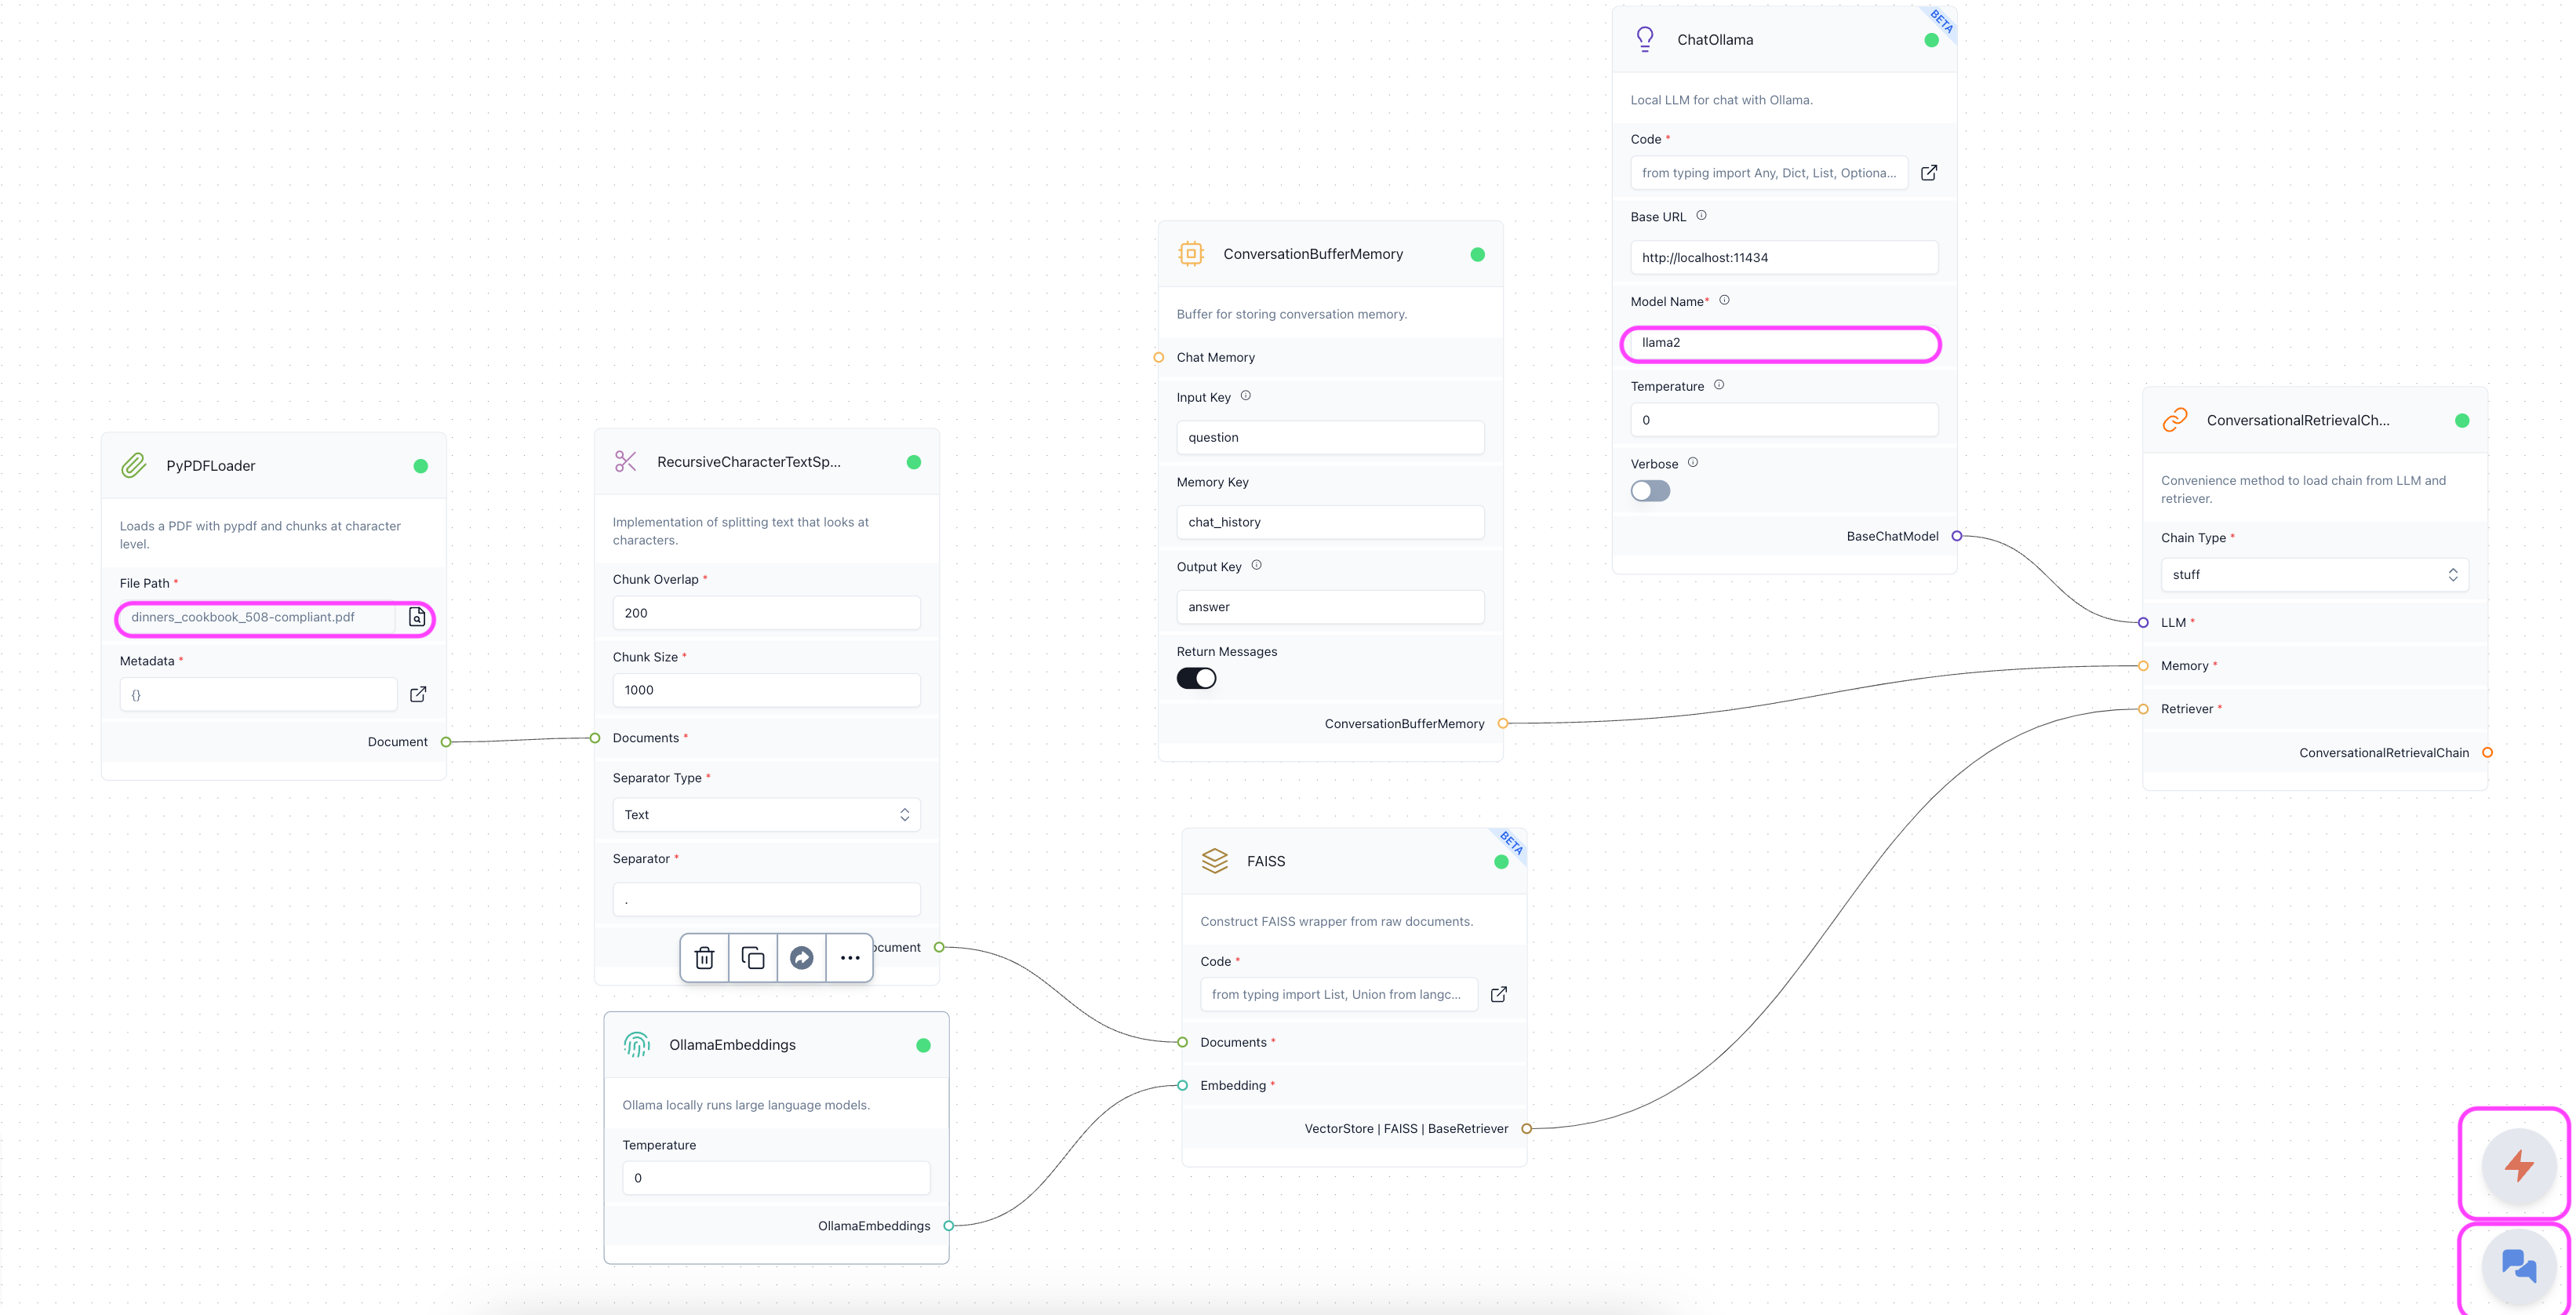Open the chat bubbles button
Screen dimensions: 2576x1315
point(2518,1266)
